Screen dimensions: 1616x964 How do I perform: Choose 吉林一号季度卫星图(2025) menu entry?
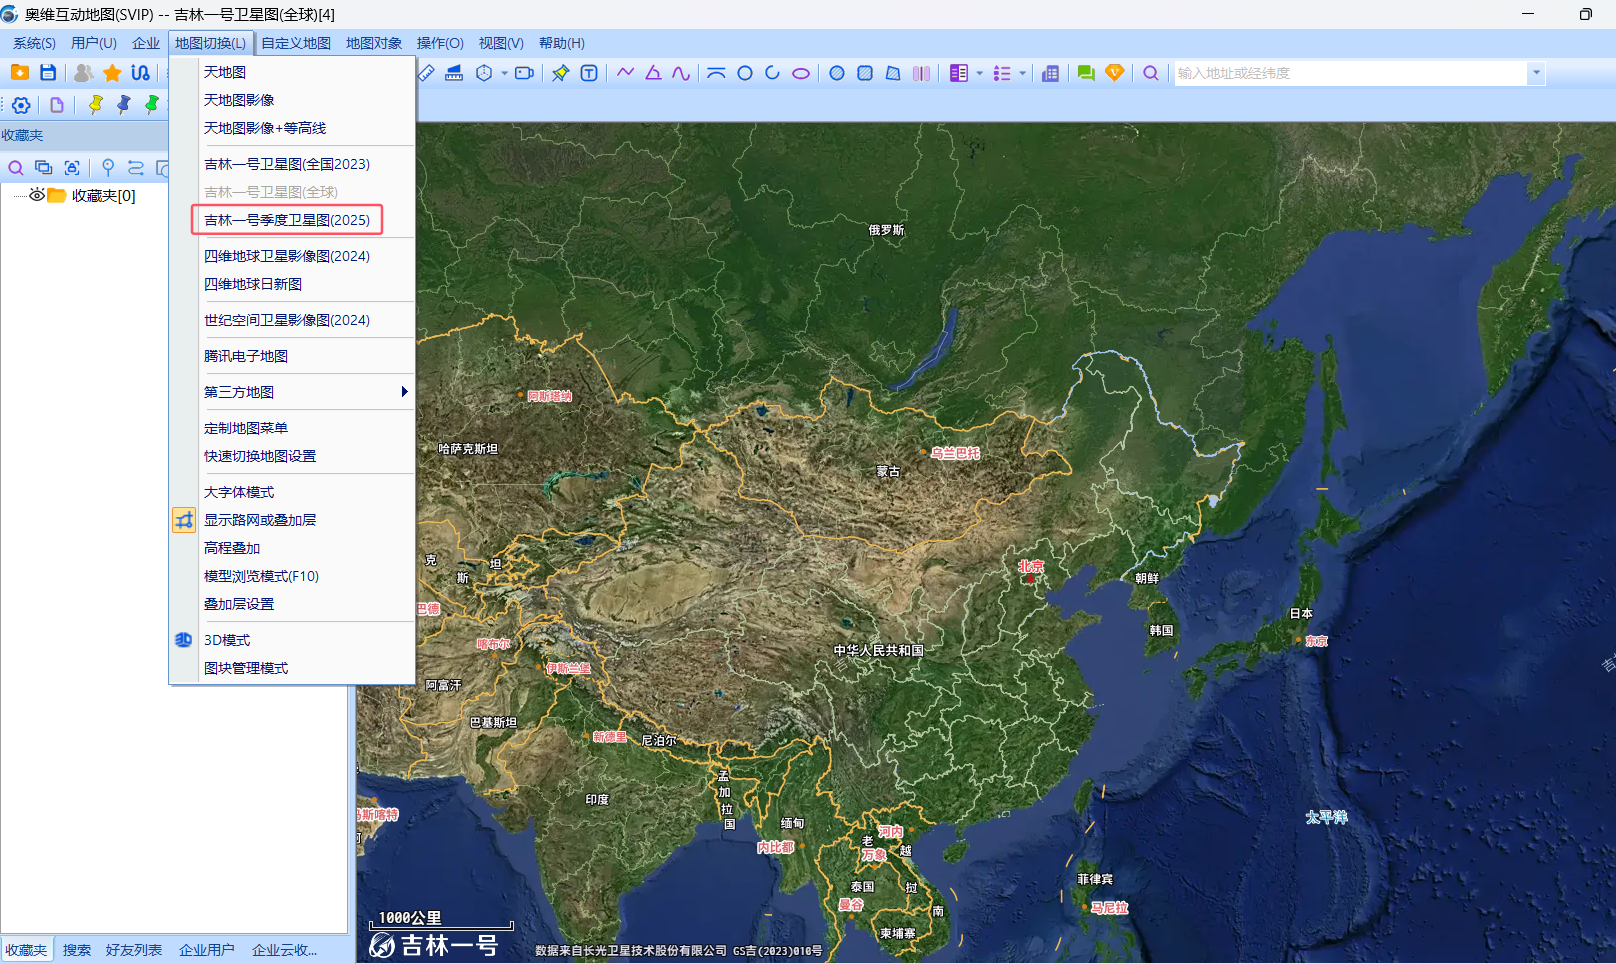(287, 220)
